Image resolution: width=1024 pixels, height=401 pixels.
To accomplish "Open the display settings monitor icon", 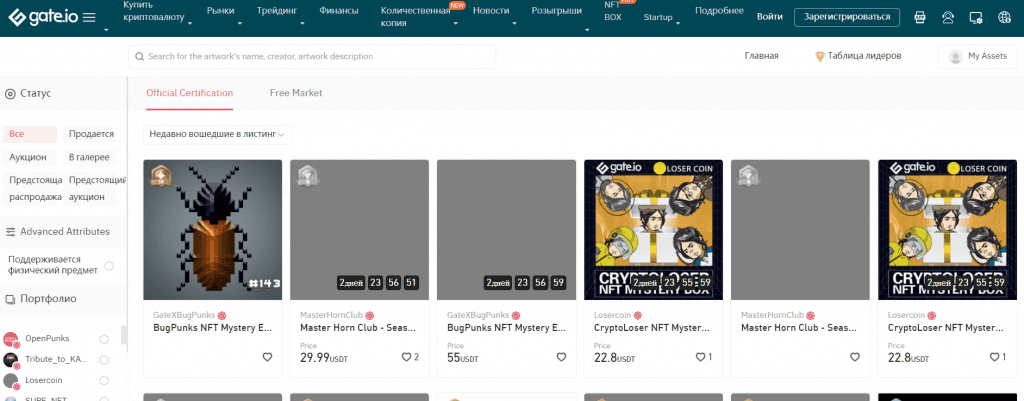I will click(x=976, y=18).
